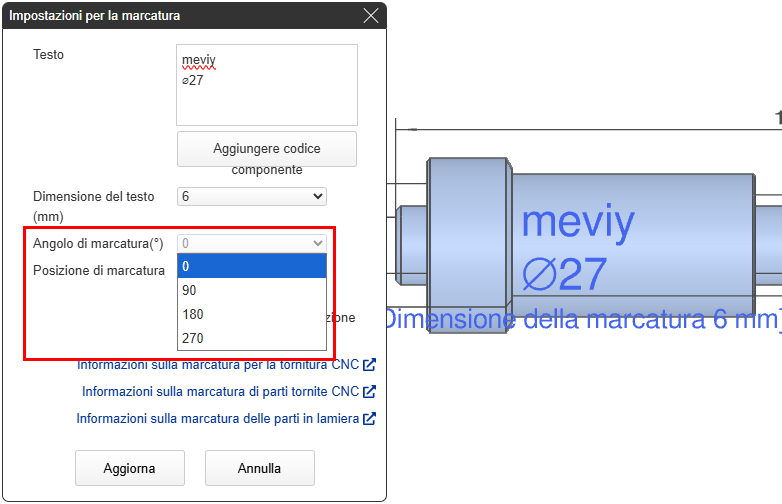782x504 pixels.
Task: Select 0 in the angle list
Action: (x=251, y=266)
